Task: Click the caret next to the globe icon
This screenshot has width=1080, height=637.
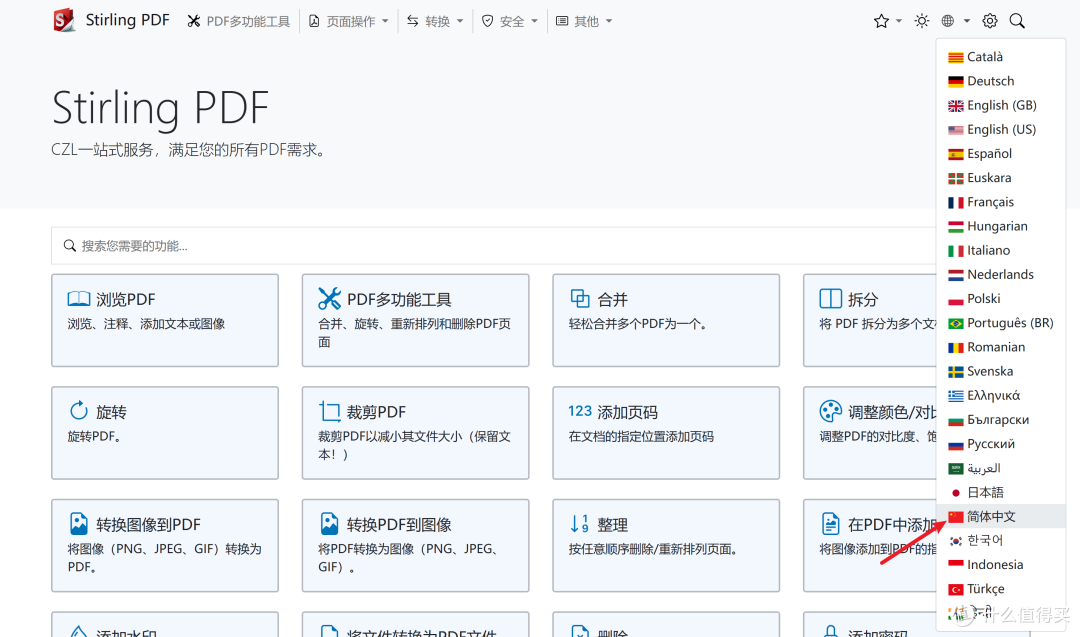Action: (x=966, y=21)
